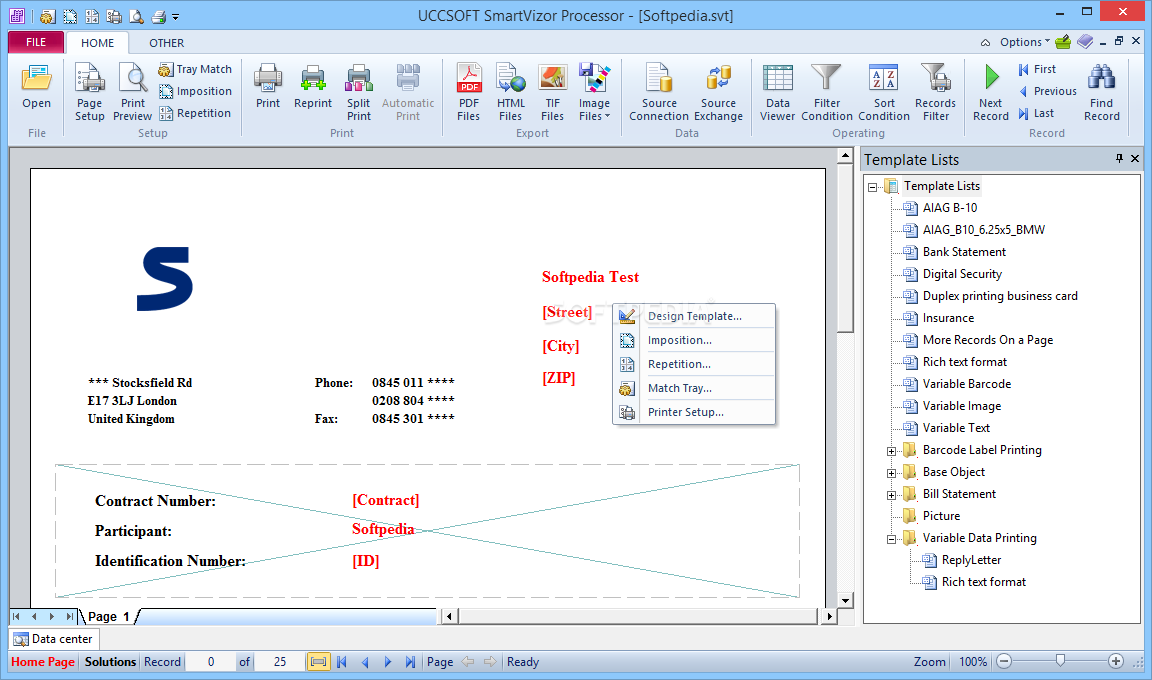This screenshot has width=1152, height=680.
Task: Open the Image Files dropdown
Action: coord(594,93)
